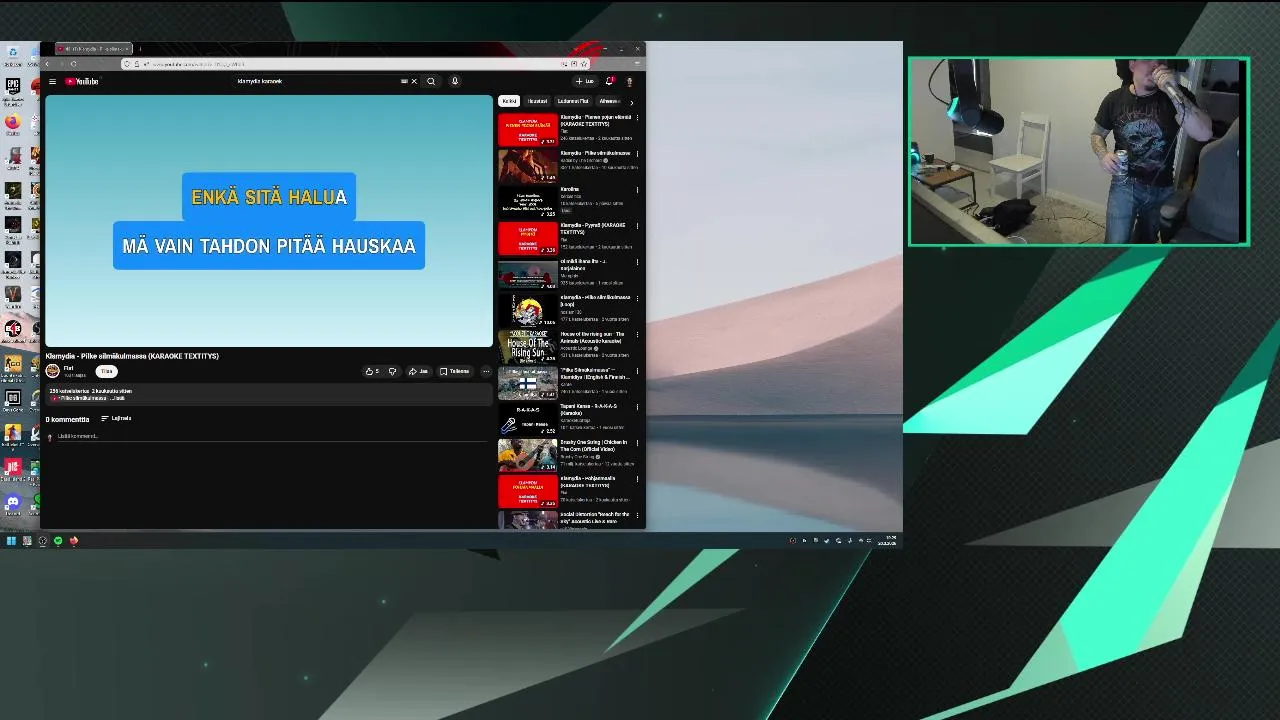Open House Of The Rising Sun thumbnail
Image resolution: width=1280 pixels, height=720 pixels.
[527, 346]
